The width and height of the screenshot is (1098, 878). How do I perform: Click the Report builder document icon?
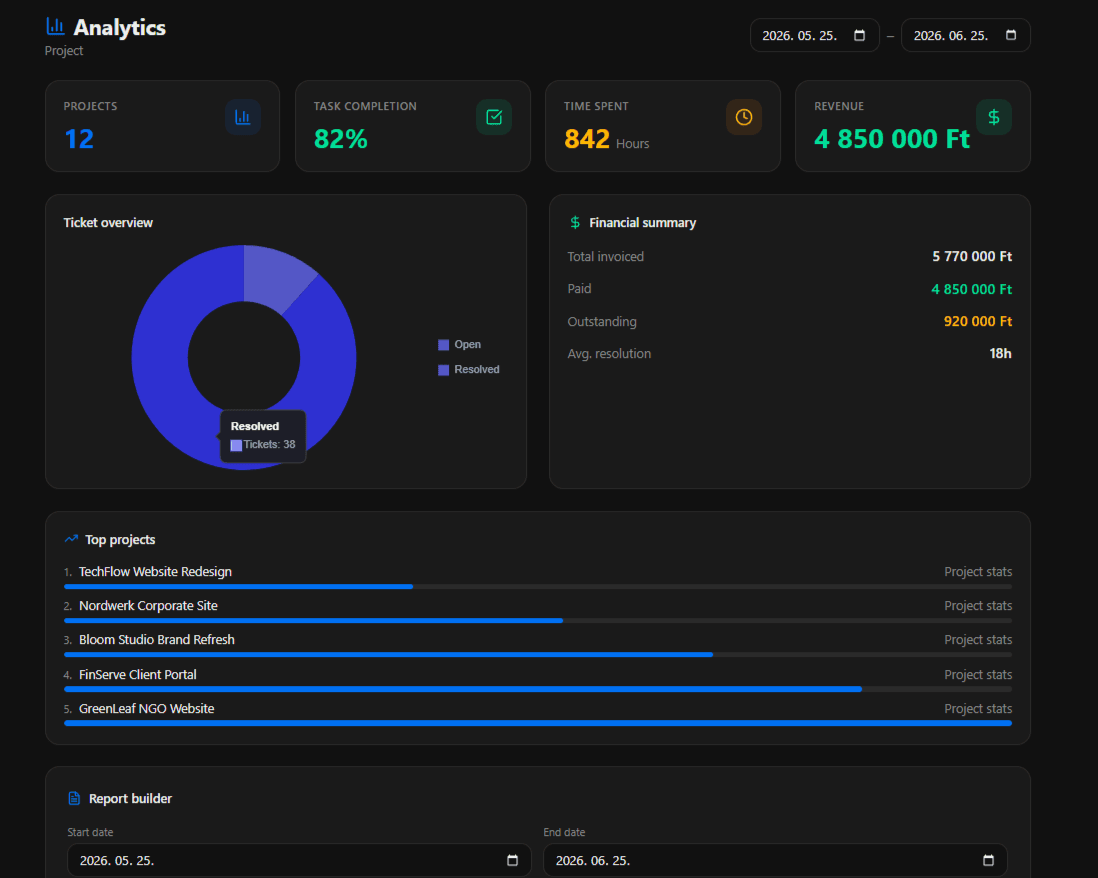click(x=74, y=798)
